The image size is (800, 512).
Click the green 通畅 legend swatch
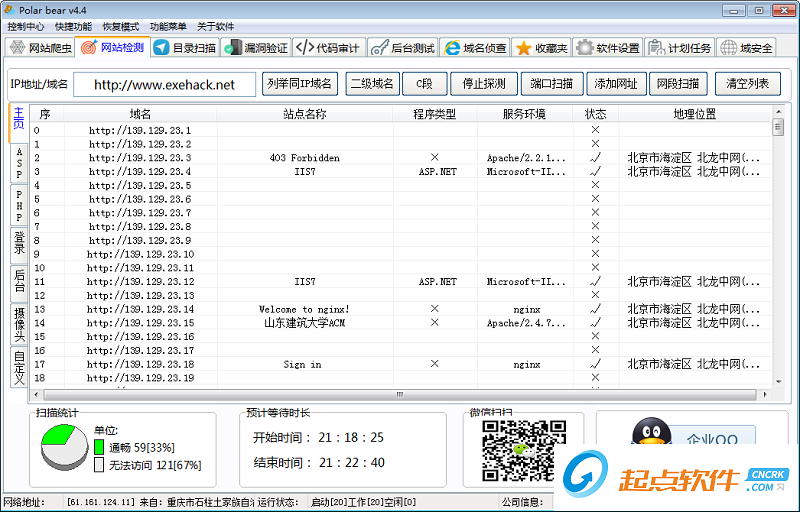(x=99, y=447)
